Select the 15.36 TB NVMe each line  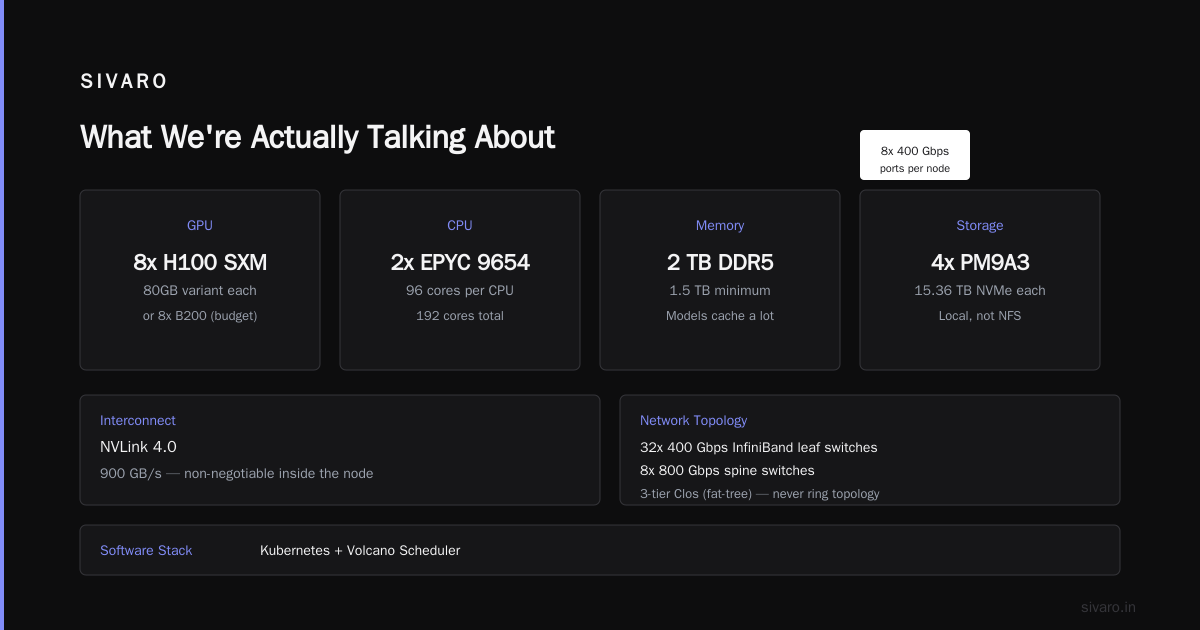(980, 291)
